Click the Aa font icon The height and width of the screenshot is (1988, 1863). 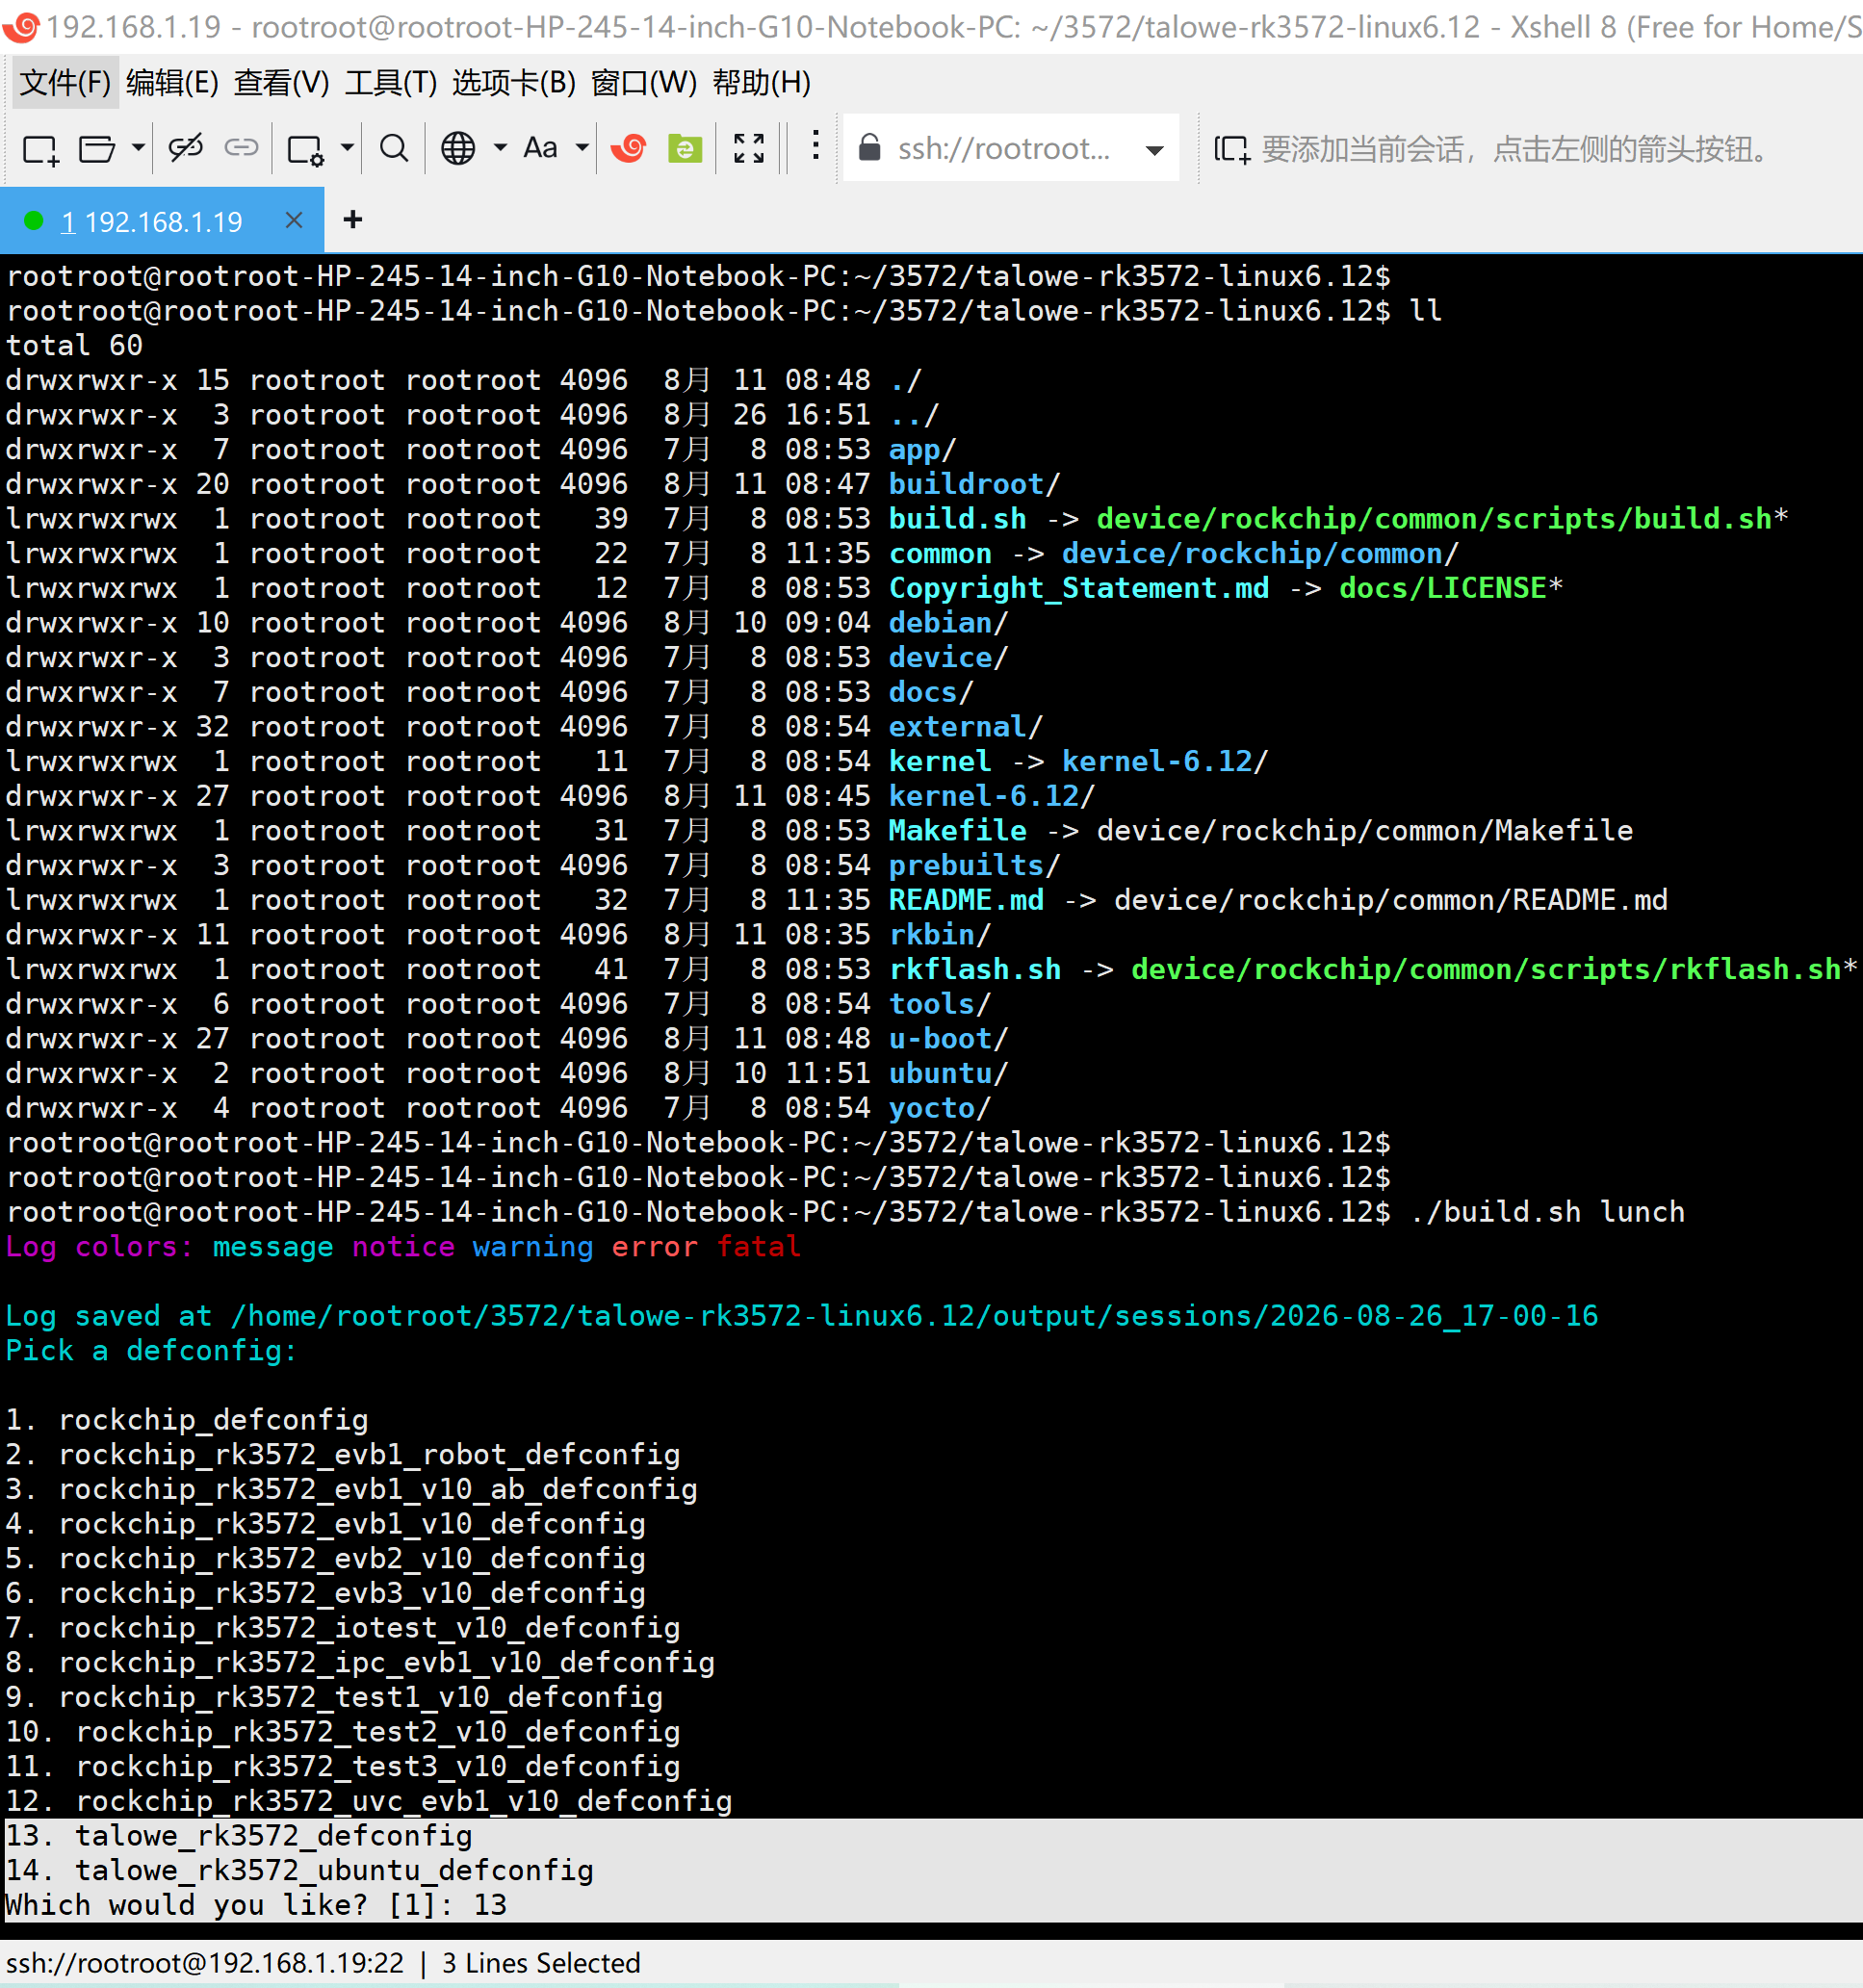(x=541, y=148)
